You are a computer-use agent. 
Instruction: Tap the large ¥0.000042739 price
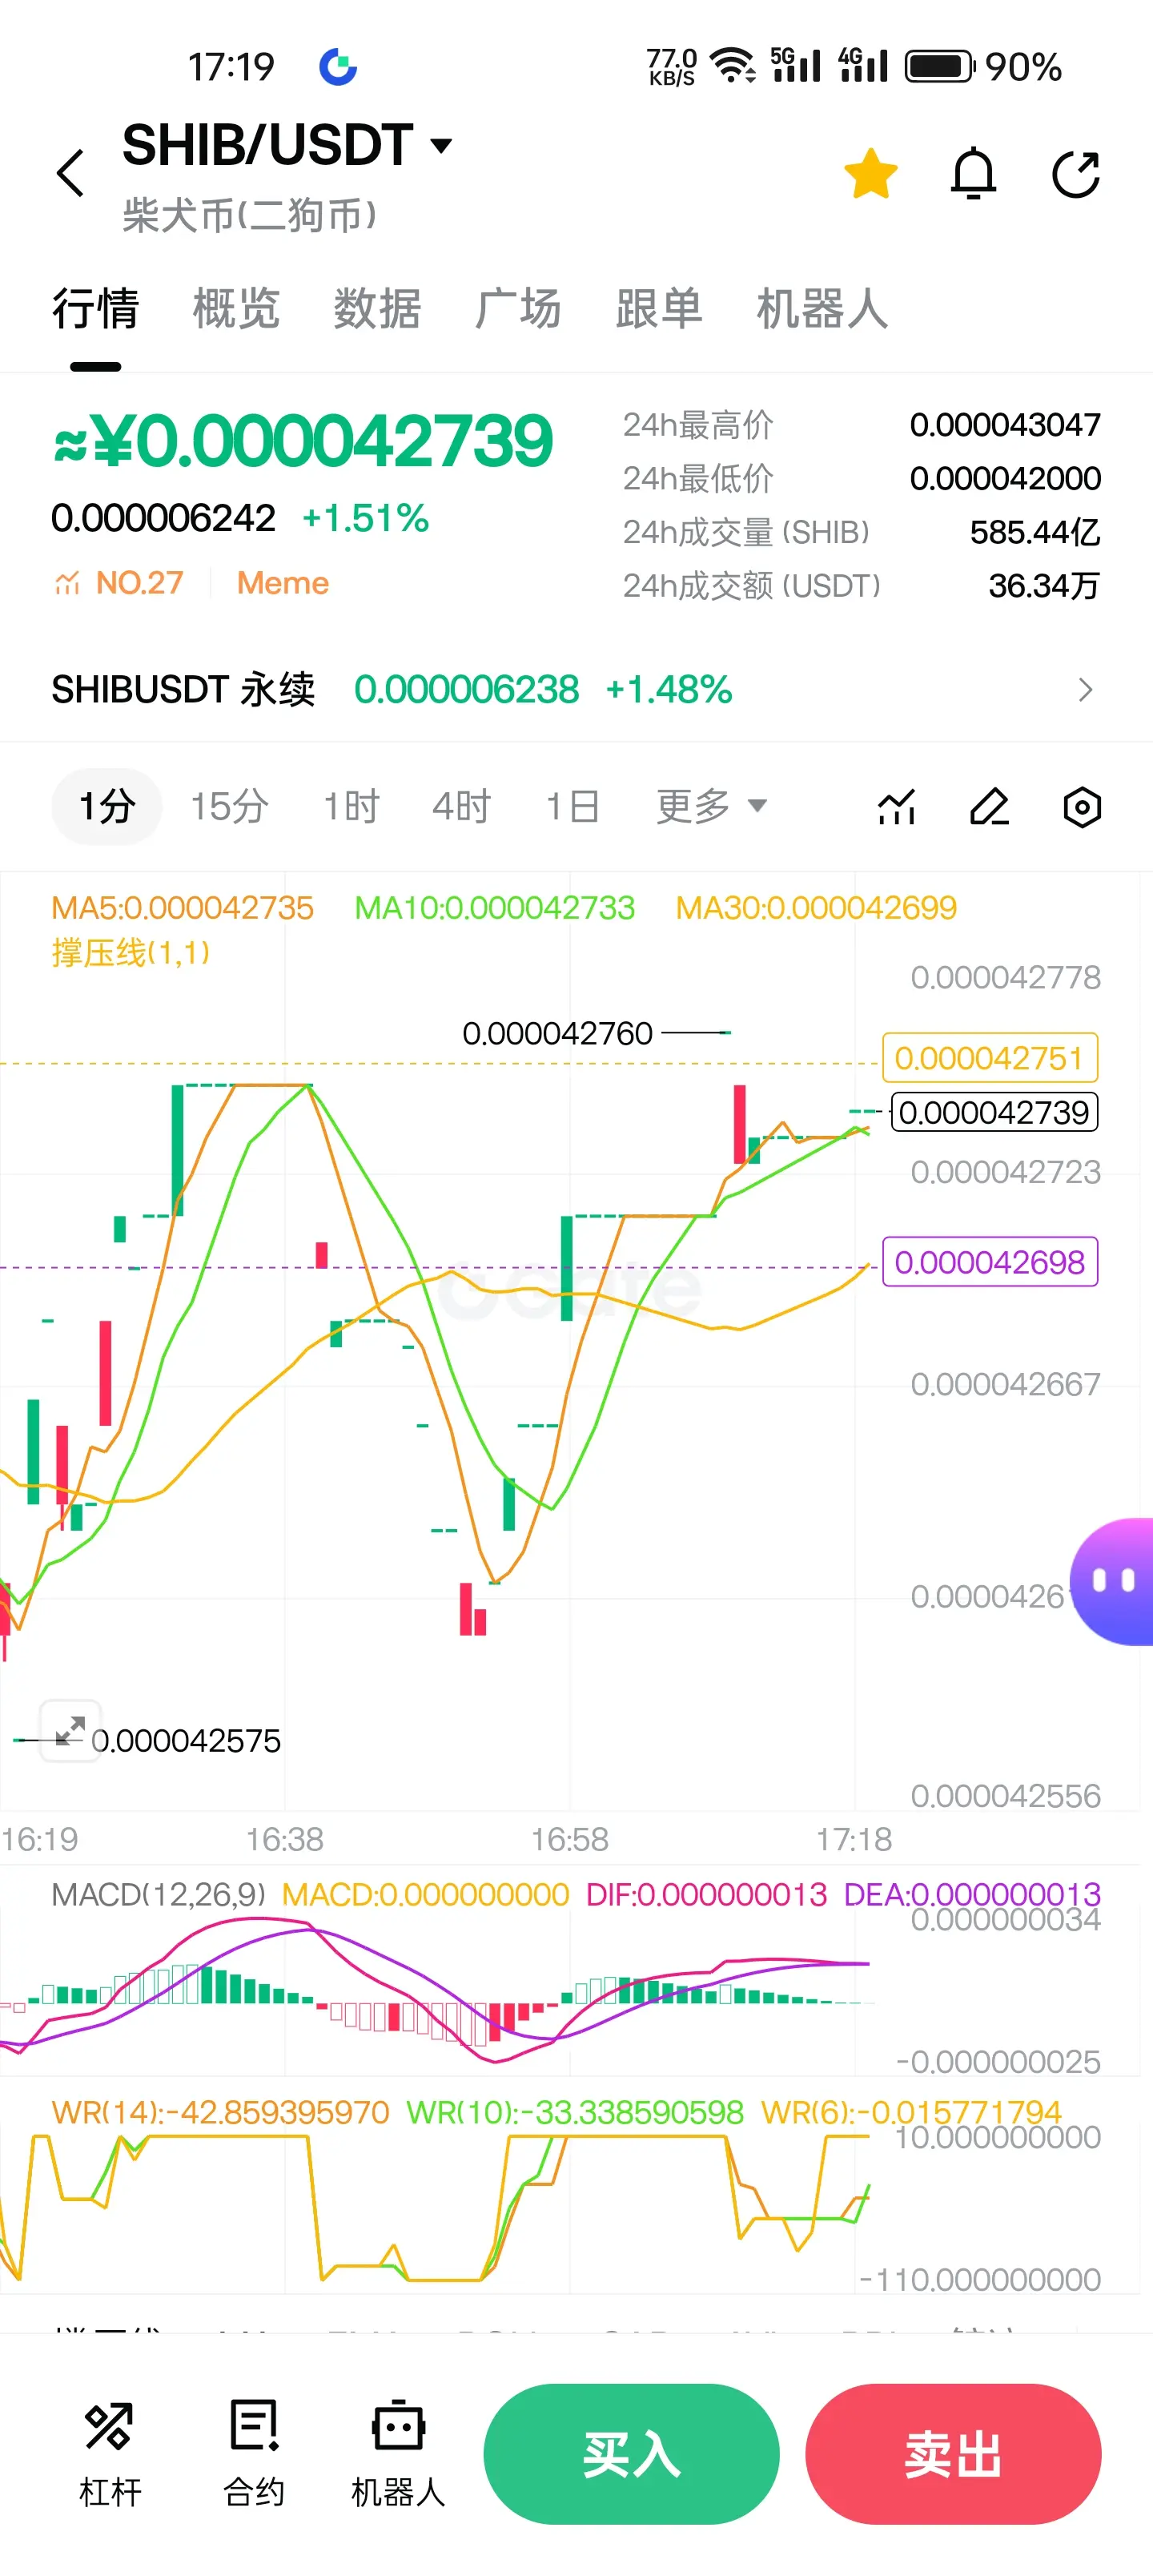(x=302, y=441)
